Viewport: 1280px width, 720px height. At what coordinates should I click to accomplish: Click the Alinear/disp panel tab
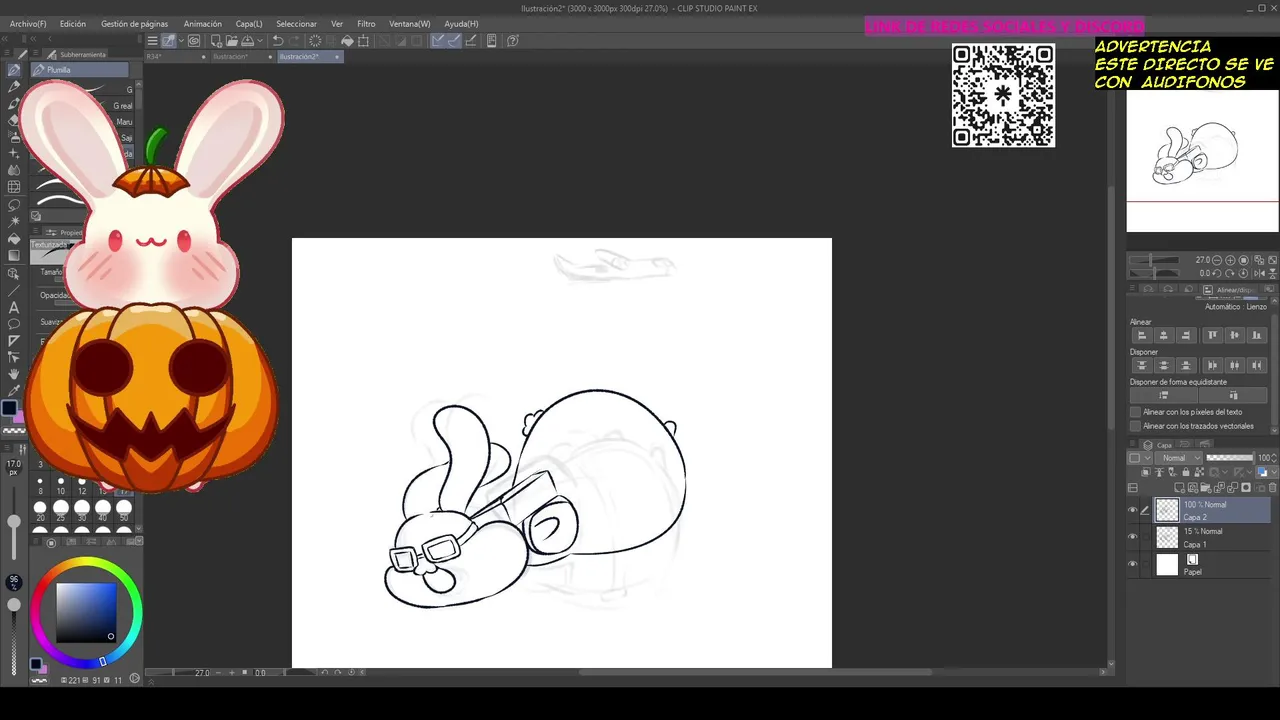click(x=1230, y=290)
